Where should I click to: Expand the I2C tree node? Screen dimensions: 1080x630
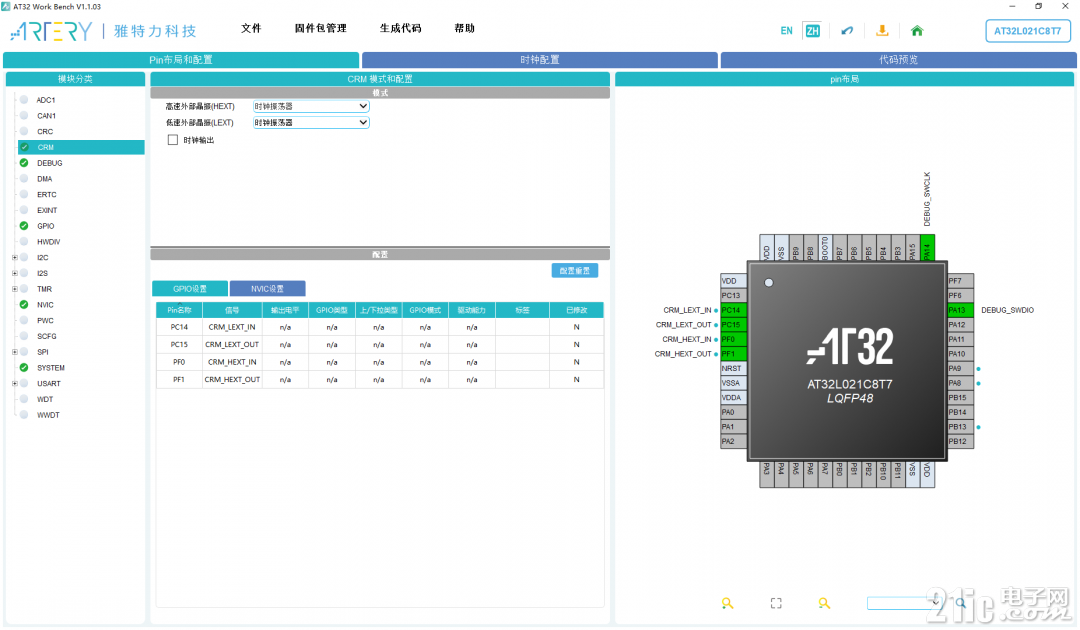(14, 258)
